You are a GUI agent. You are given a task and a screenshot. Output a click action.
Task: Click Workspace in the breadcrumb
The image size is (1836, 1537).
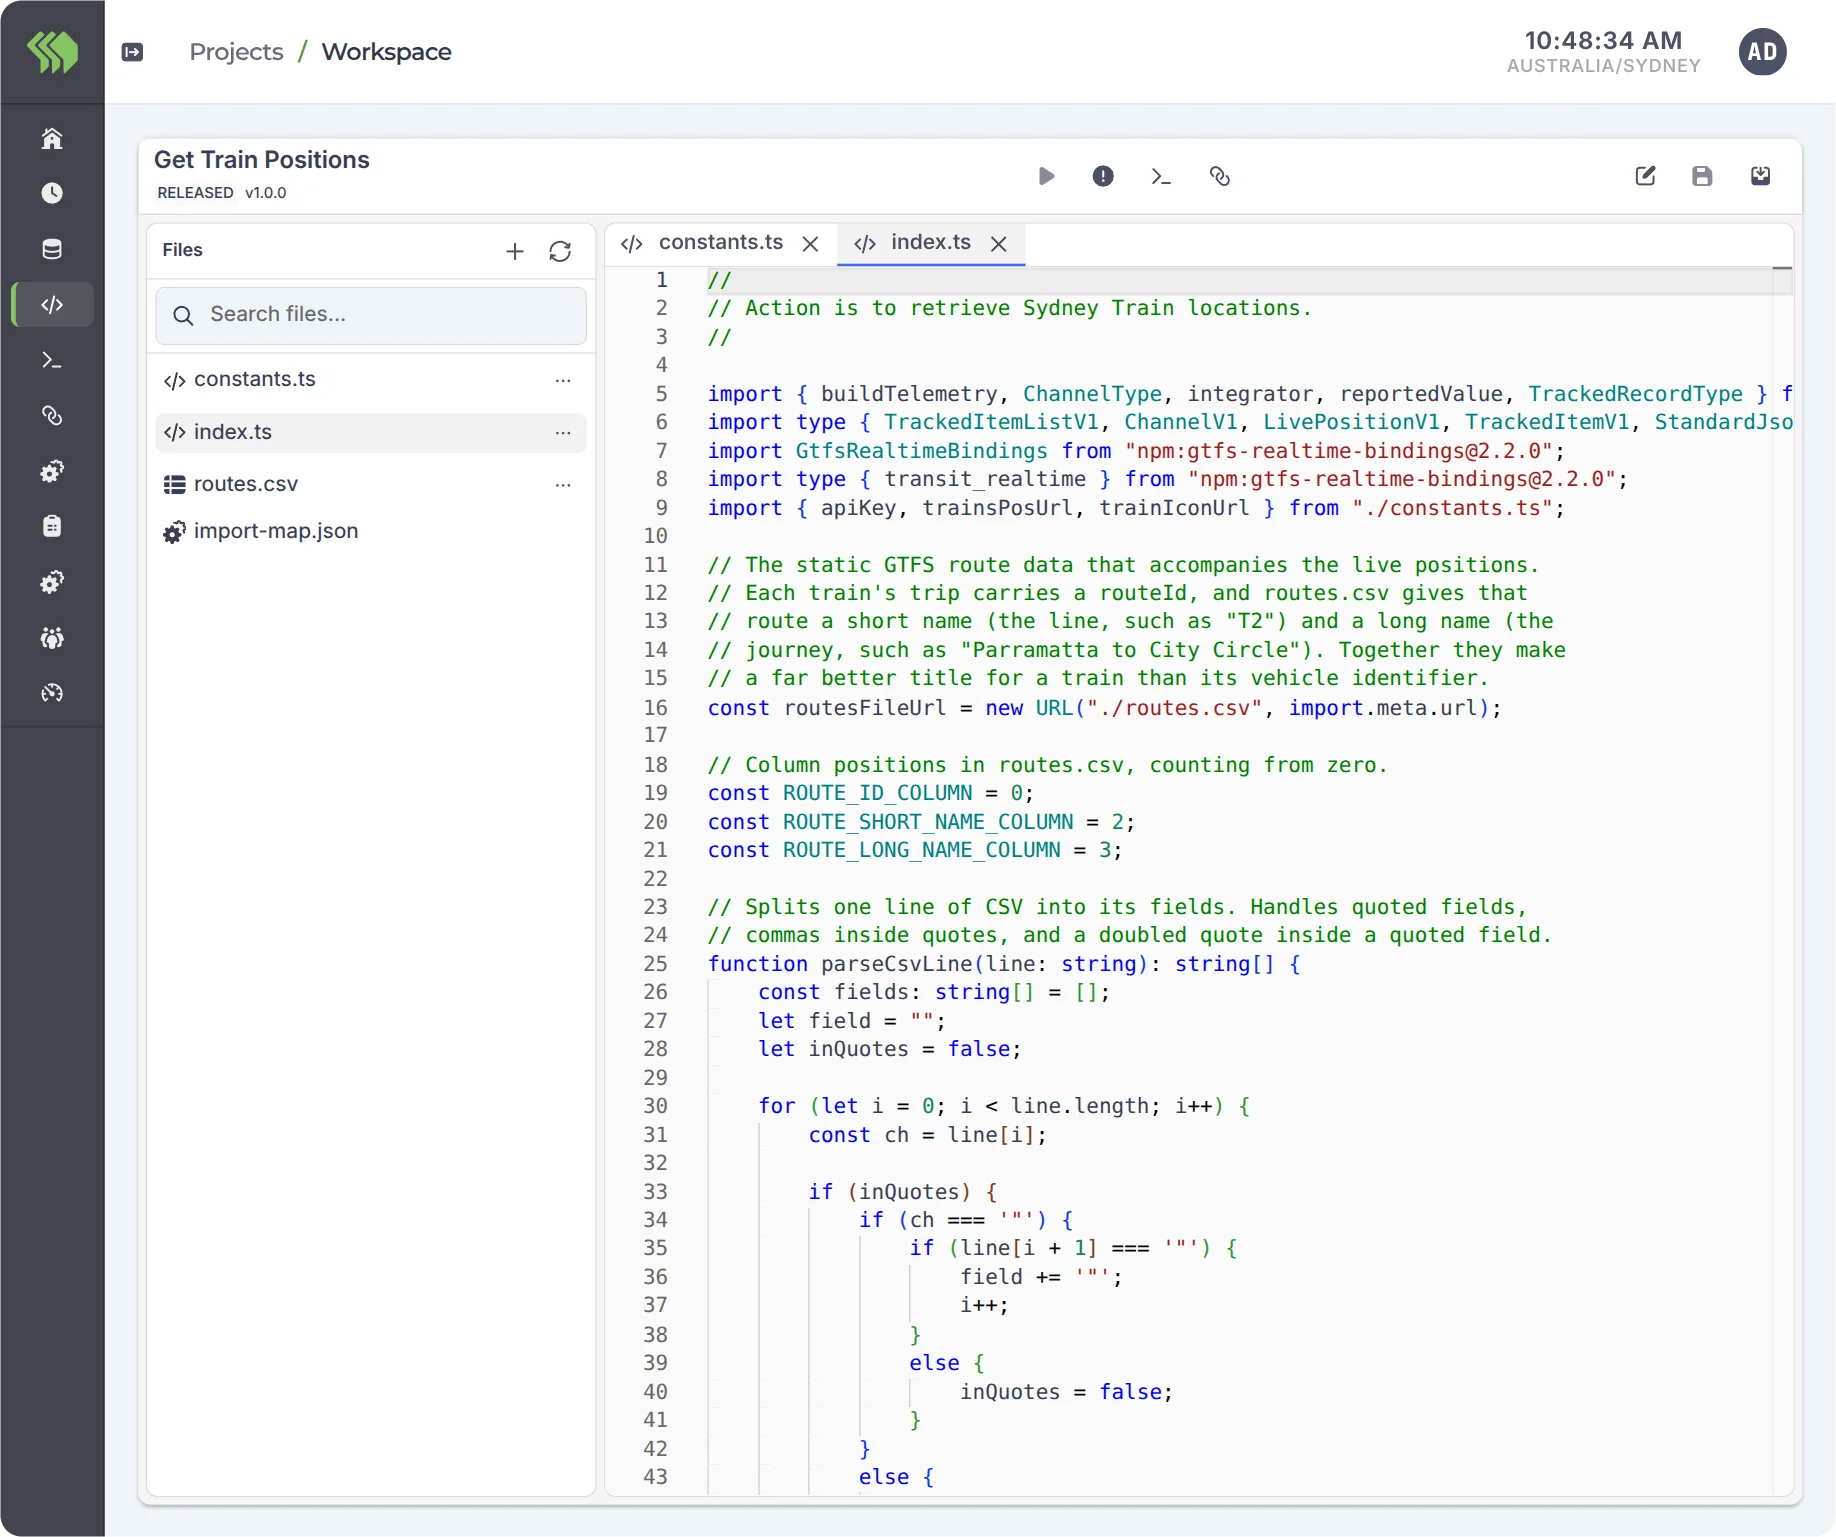[386, 52]
